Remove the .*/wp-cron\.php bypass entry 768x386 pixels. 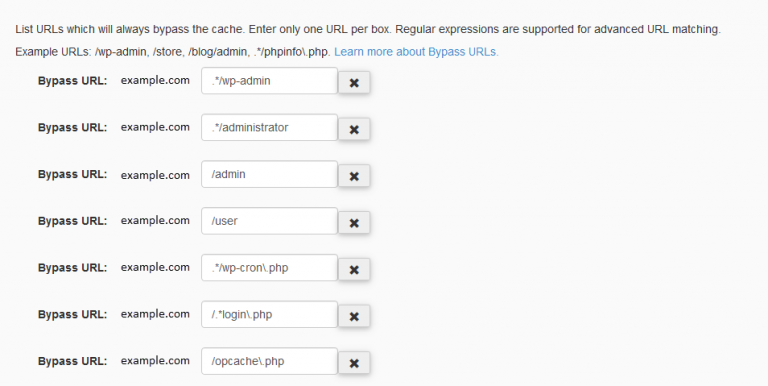pos(354,269)
